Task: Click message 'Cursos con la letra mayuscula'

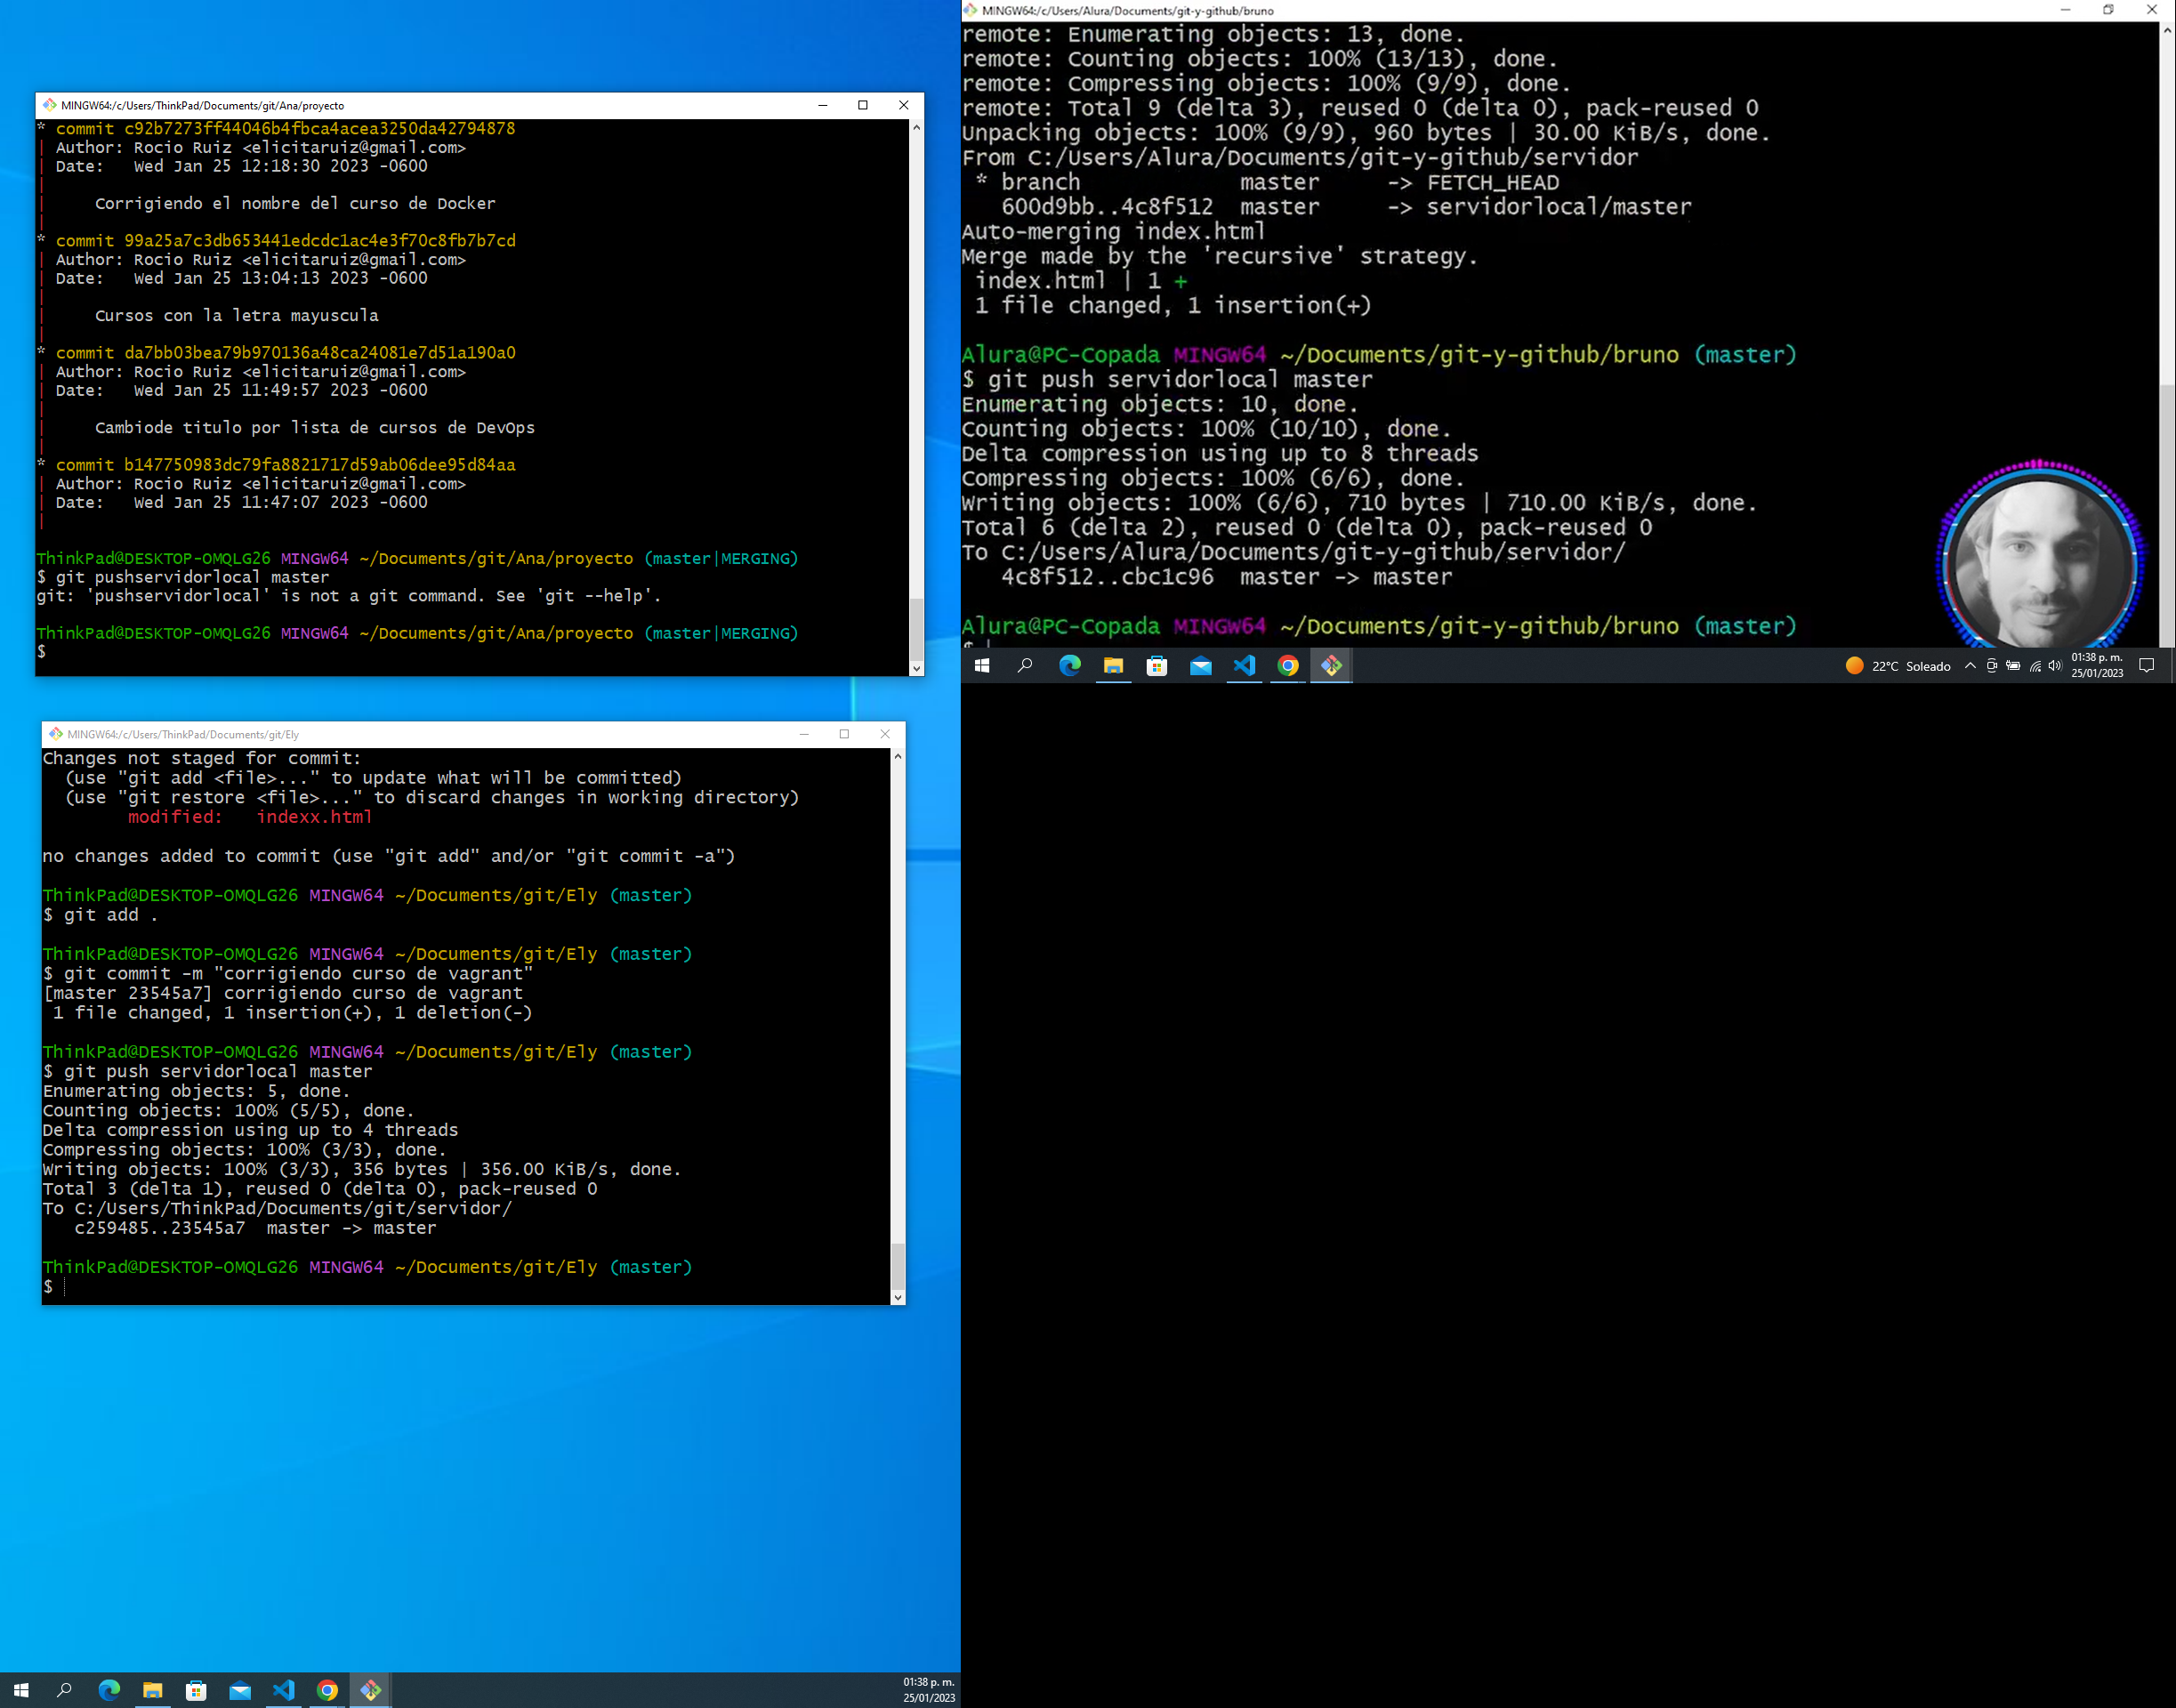Action: coord(237,316)
